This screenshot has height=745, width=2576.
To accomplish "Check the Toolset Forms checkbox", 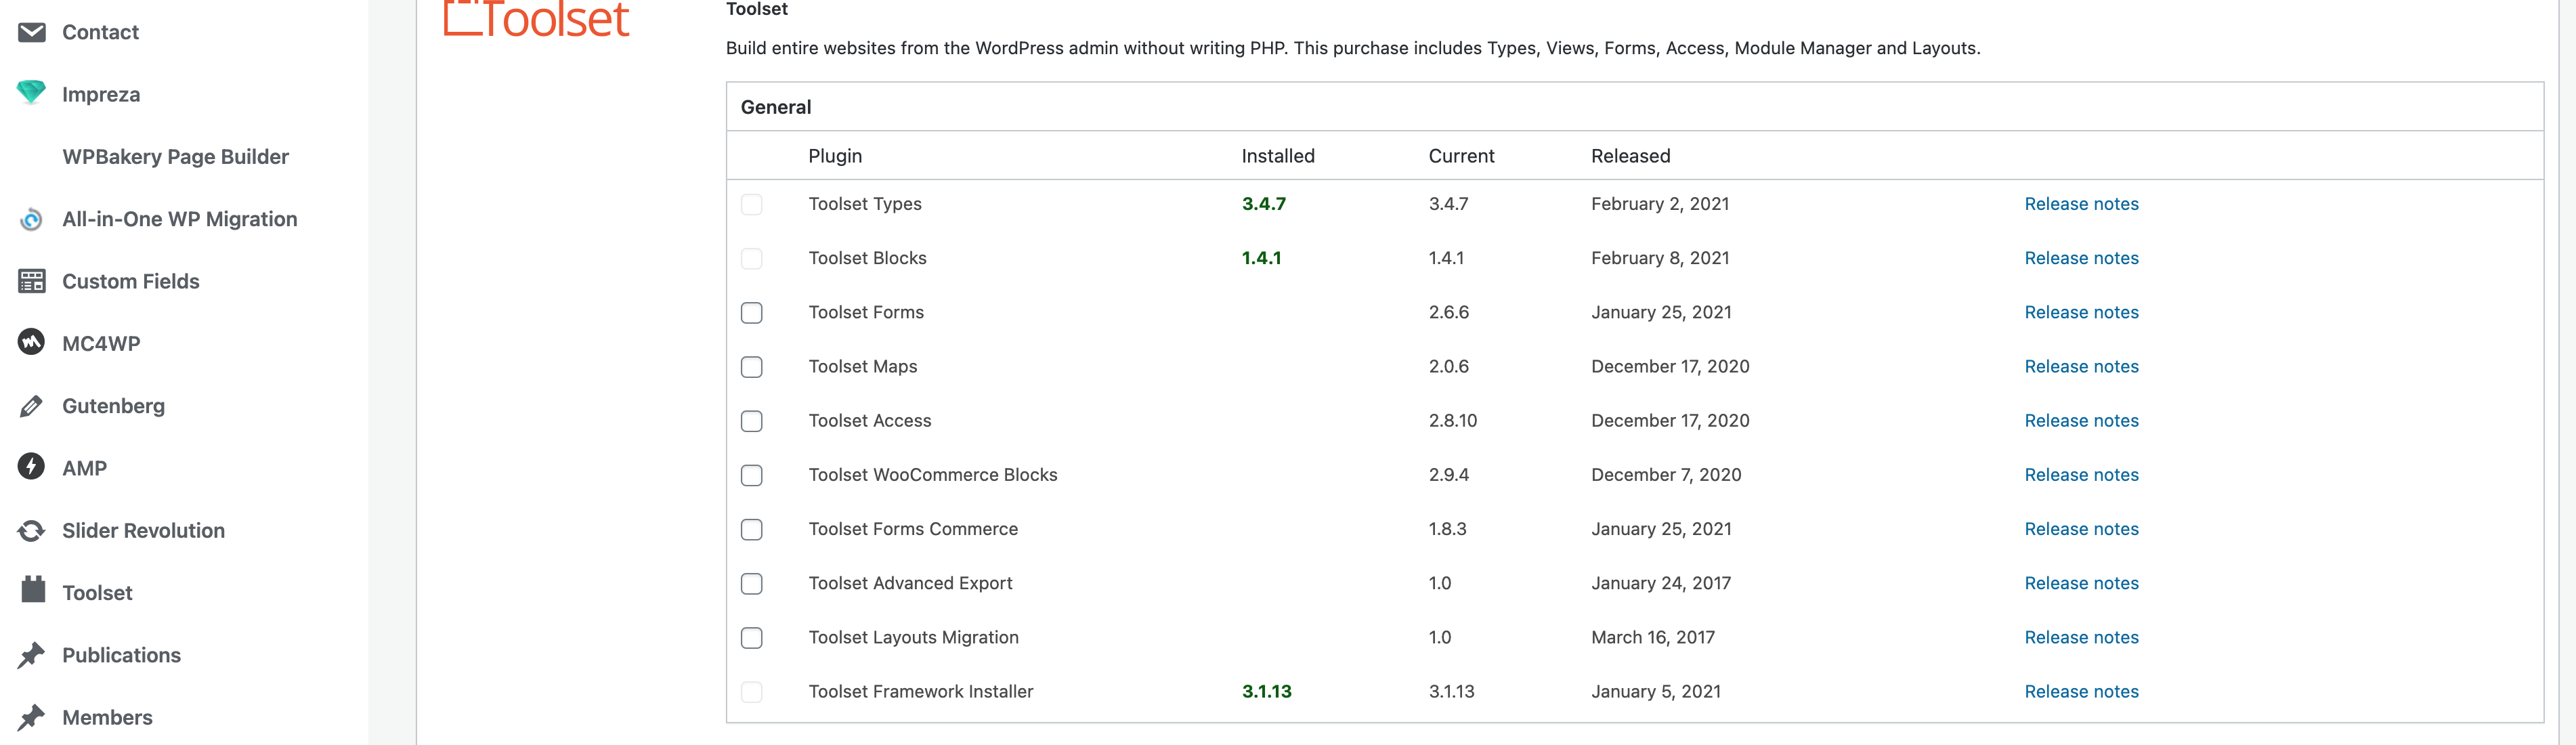I will click(752, 313).
